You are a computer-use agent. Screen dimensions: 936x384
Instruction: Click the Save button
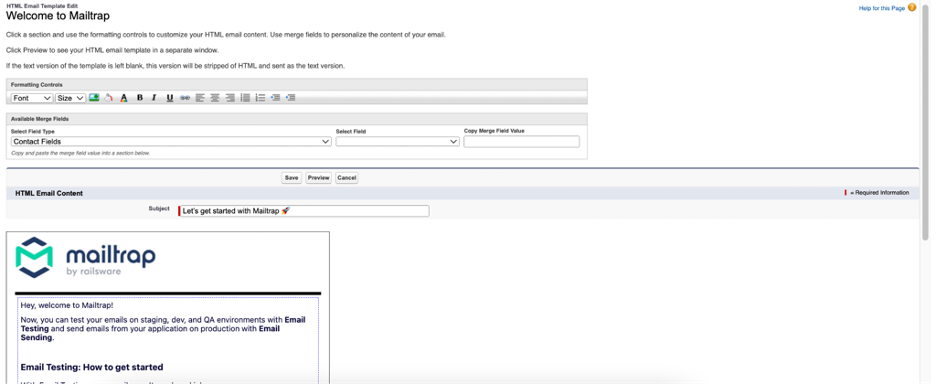(291, 178)
